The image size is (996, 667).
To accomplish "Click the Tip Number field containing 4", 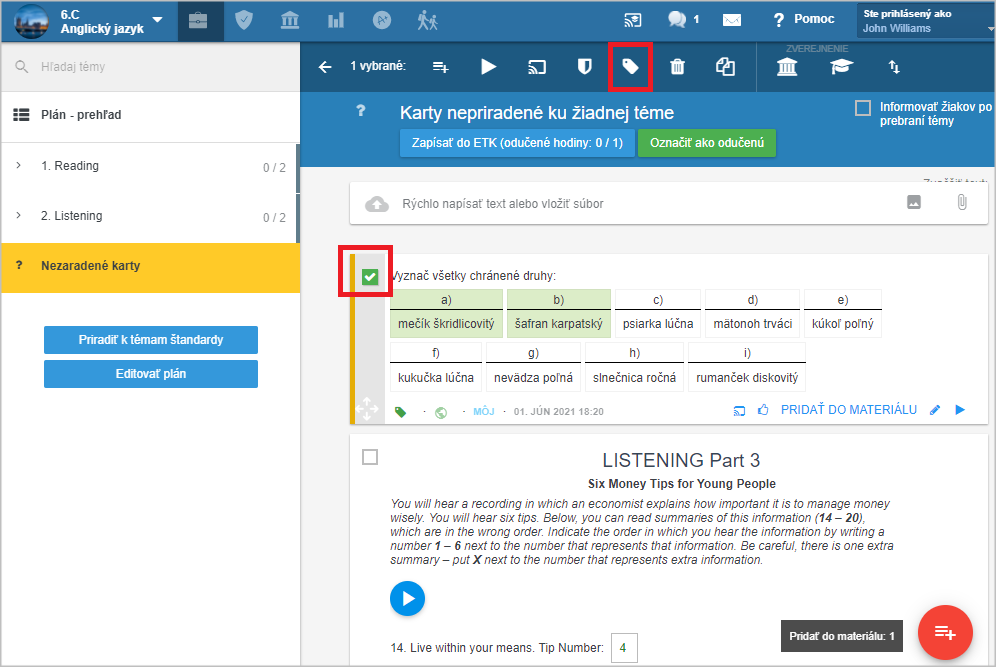I will [624, 647].
